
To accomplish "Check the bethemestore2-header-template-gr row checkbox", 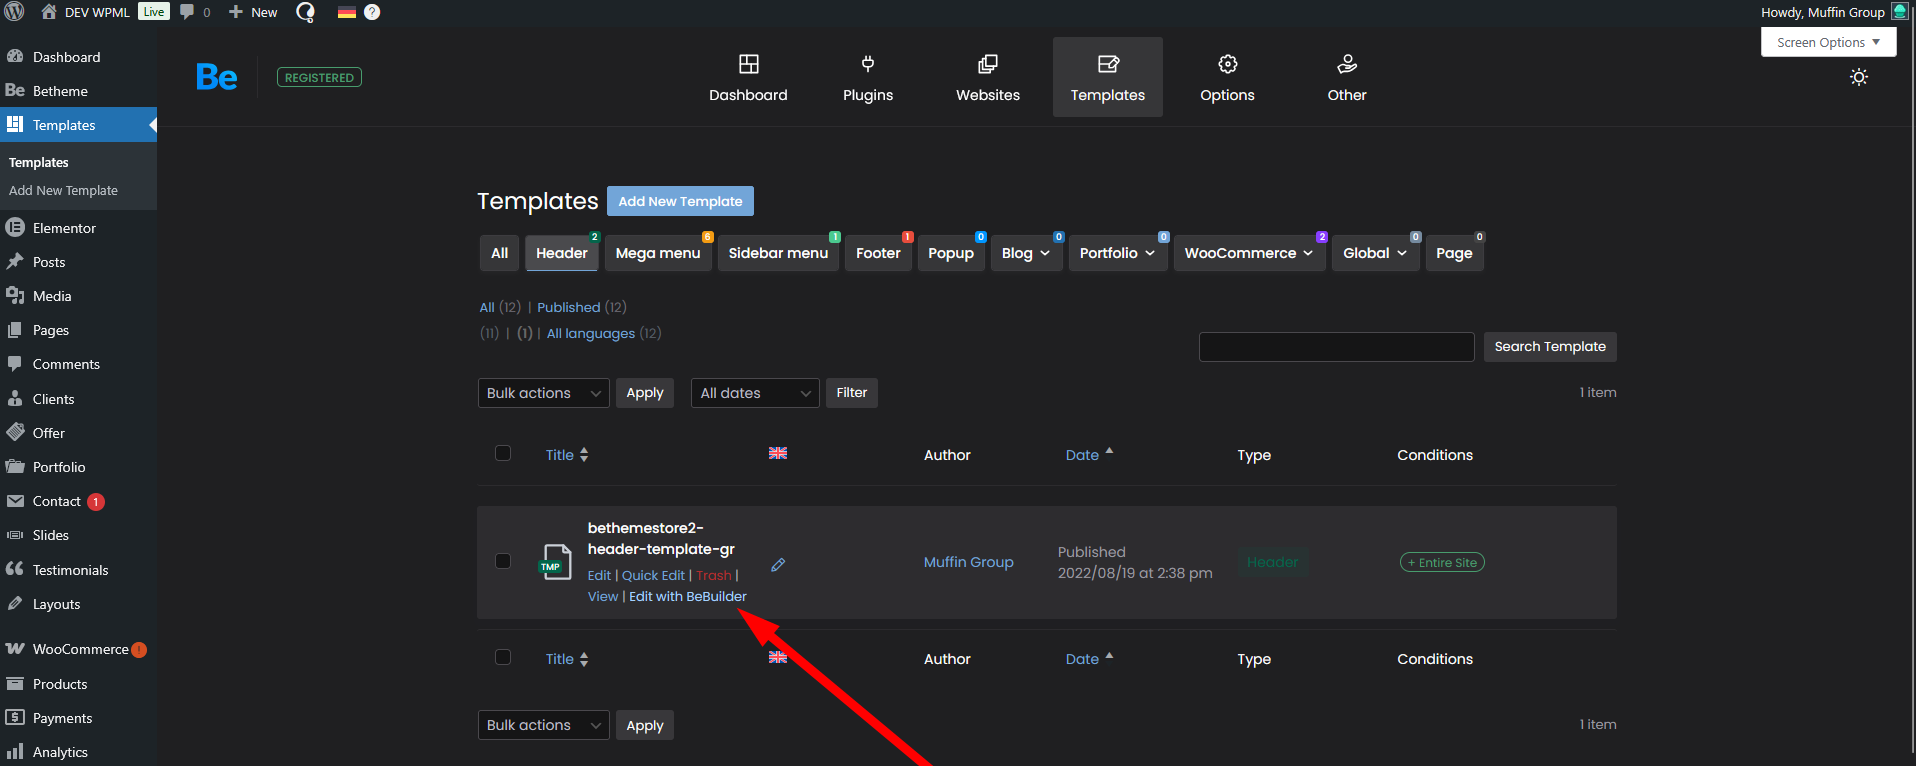I will [503, 561].
